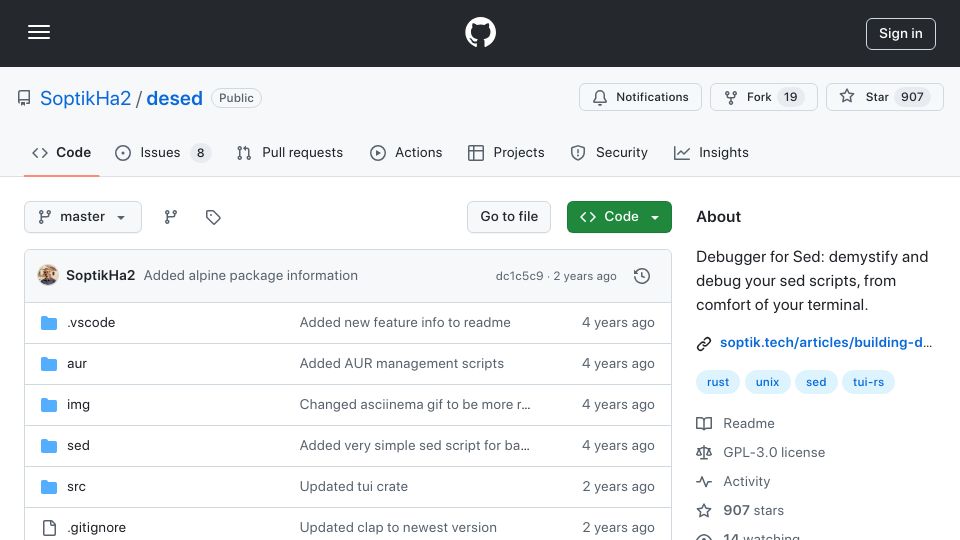Fork the repository with the Fork button
Screen dimensions: 960x540
click(x=763, y=97)
